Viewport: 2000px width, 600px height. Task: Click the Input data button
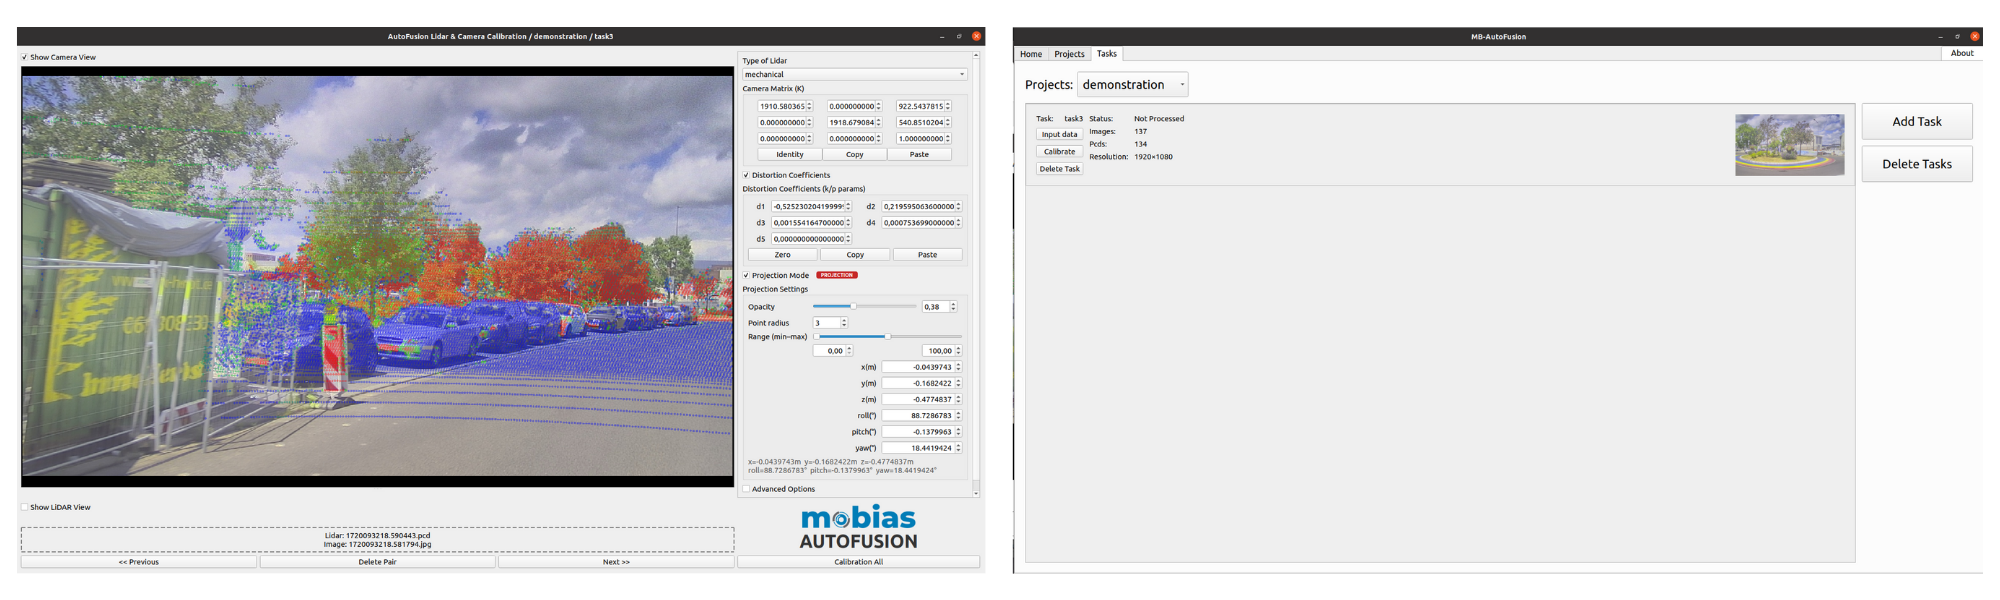(x=1059, y=134)
